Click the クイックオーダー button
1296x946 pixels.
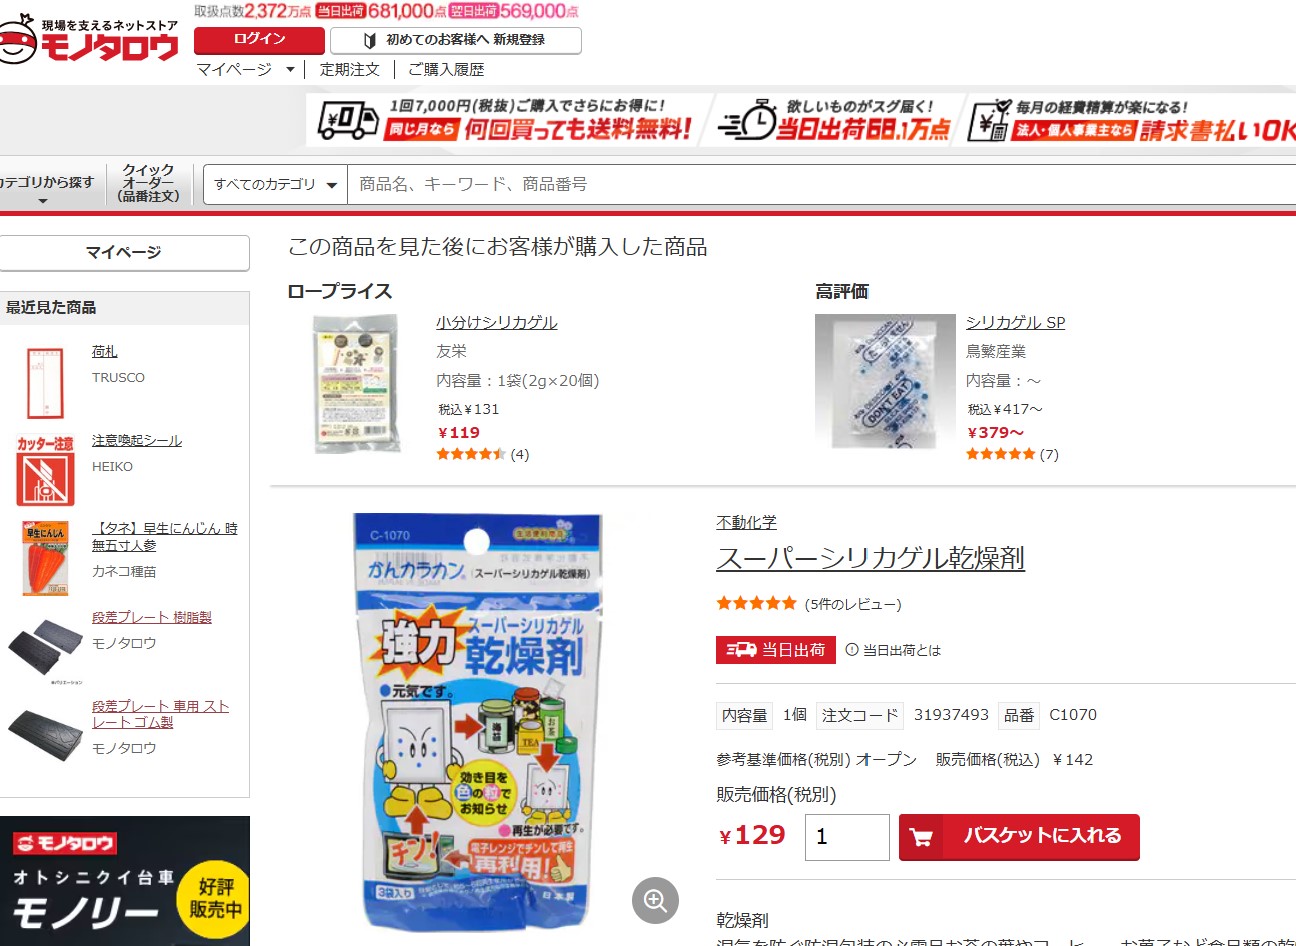149,184
